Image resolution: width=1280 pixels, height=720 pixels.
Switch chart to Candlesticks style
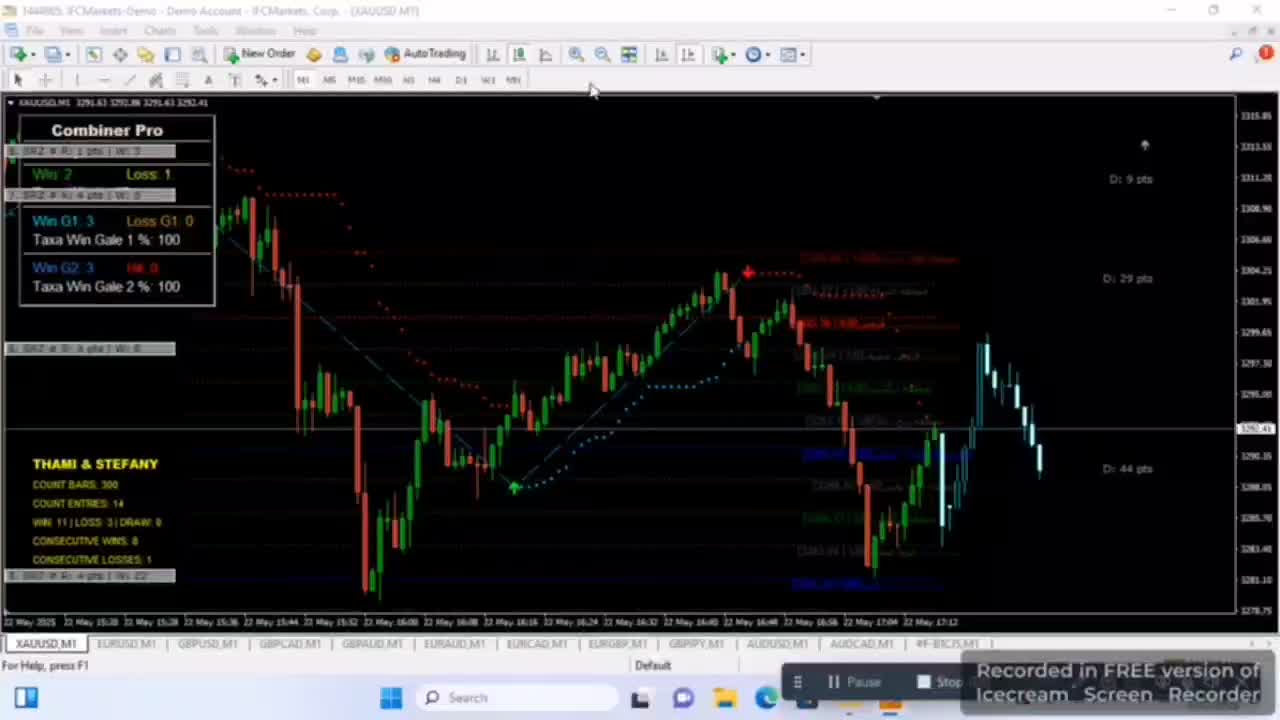[519, 54]
